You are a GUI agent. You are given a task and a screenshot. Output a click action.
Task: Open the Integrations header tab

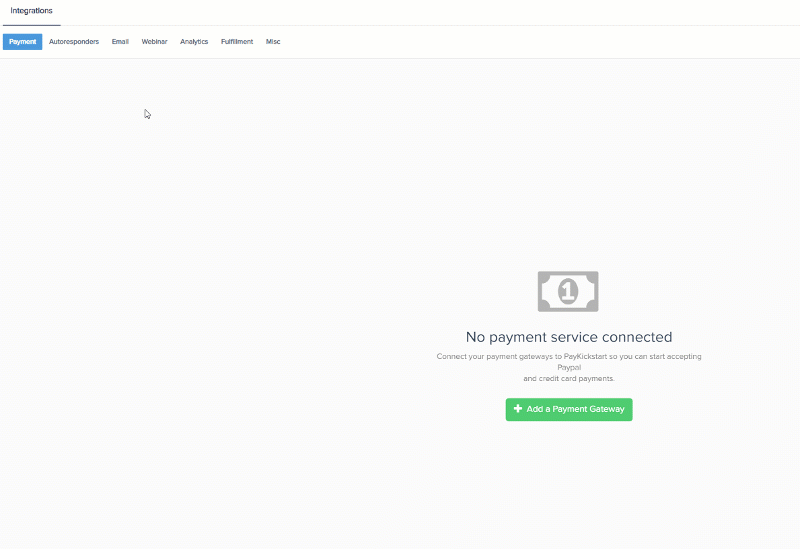32,11
